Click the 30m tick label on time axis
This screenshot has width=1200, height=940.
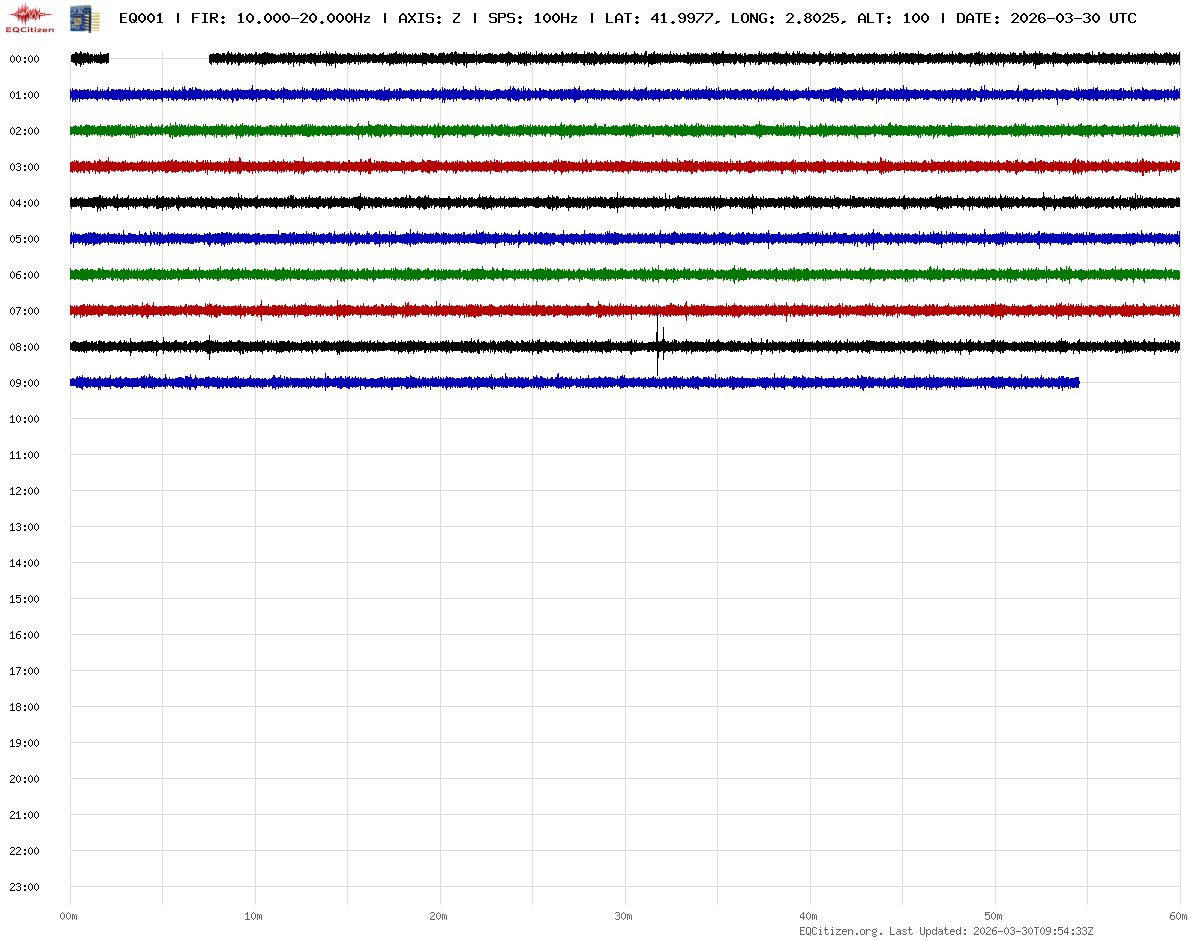(624, 916)
